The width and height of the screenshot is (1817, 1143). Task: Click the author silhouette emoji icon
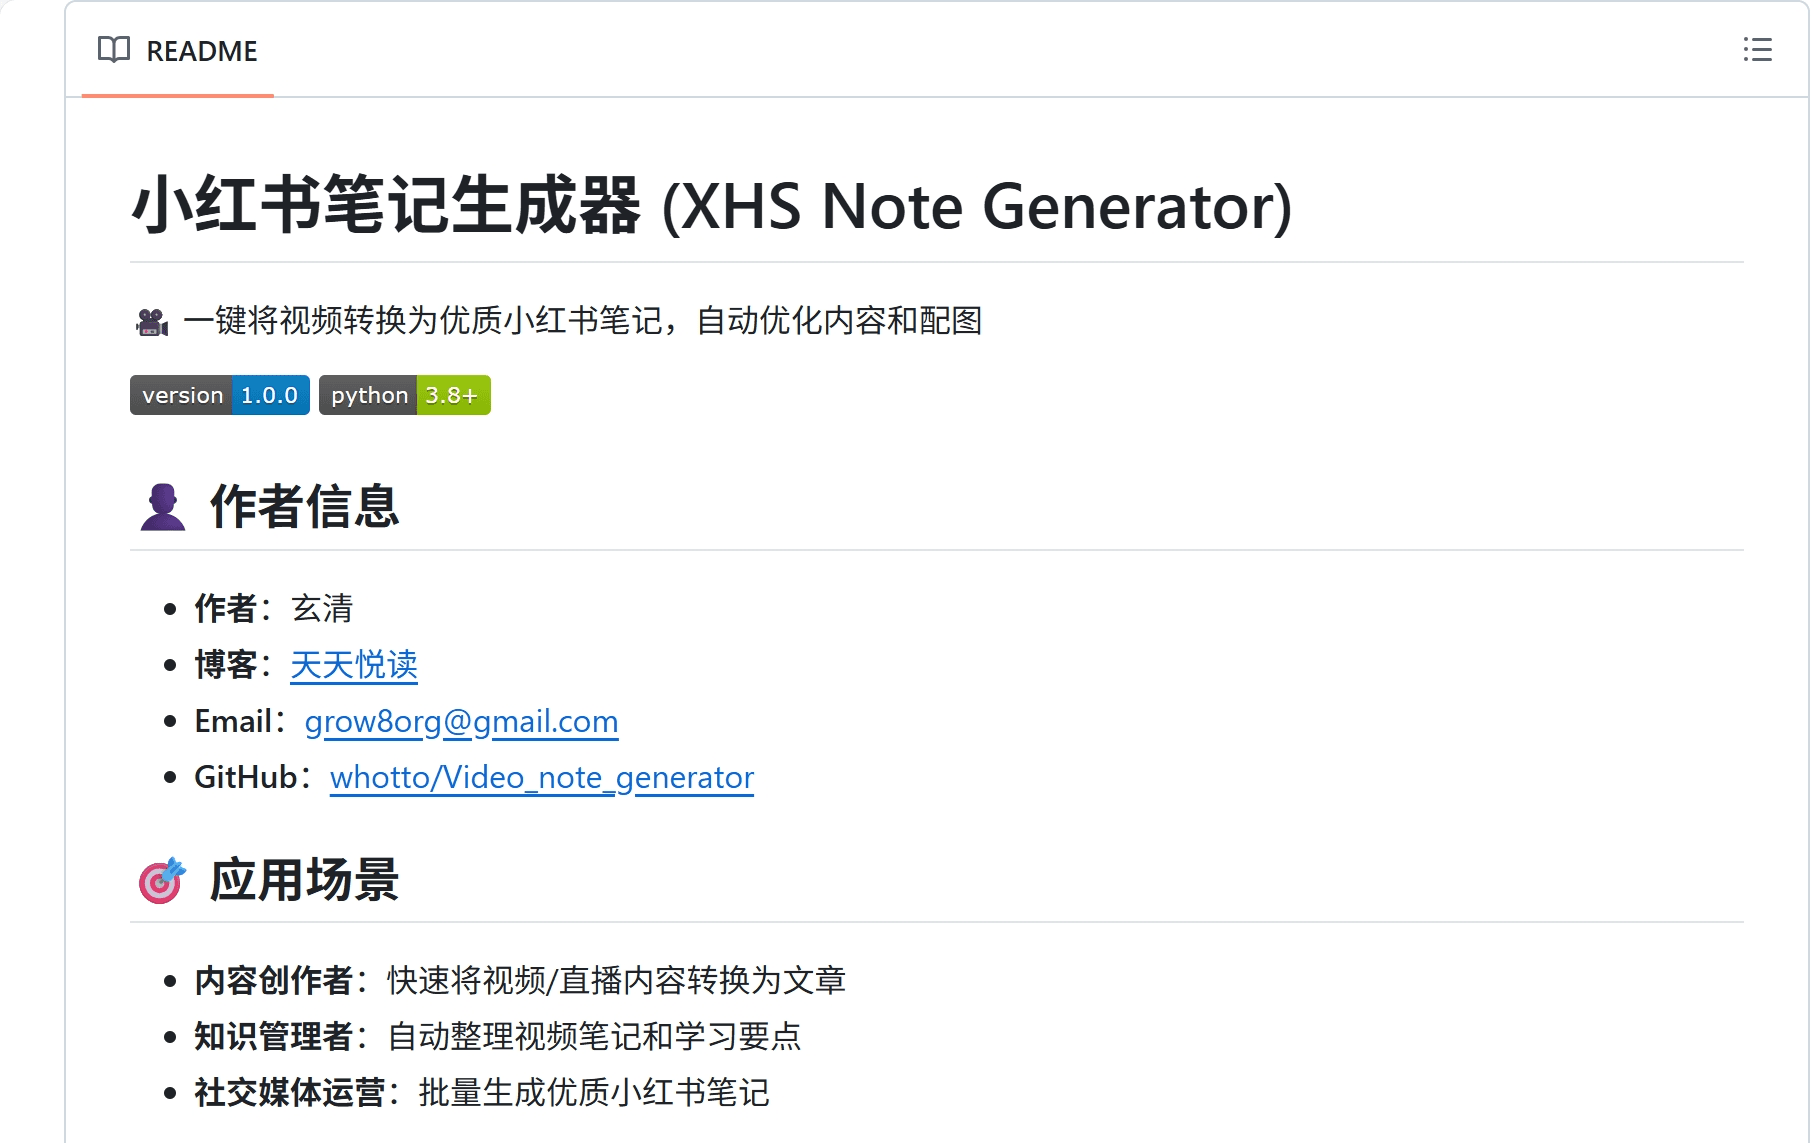point(162,507)
